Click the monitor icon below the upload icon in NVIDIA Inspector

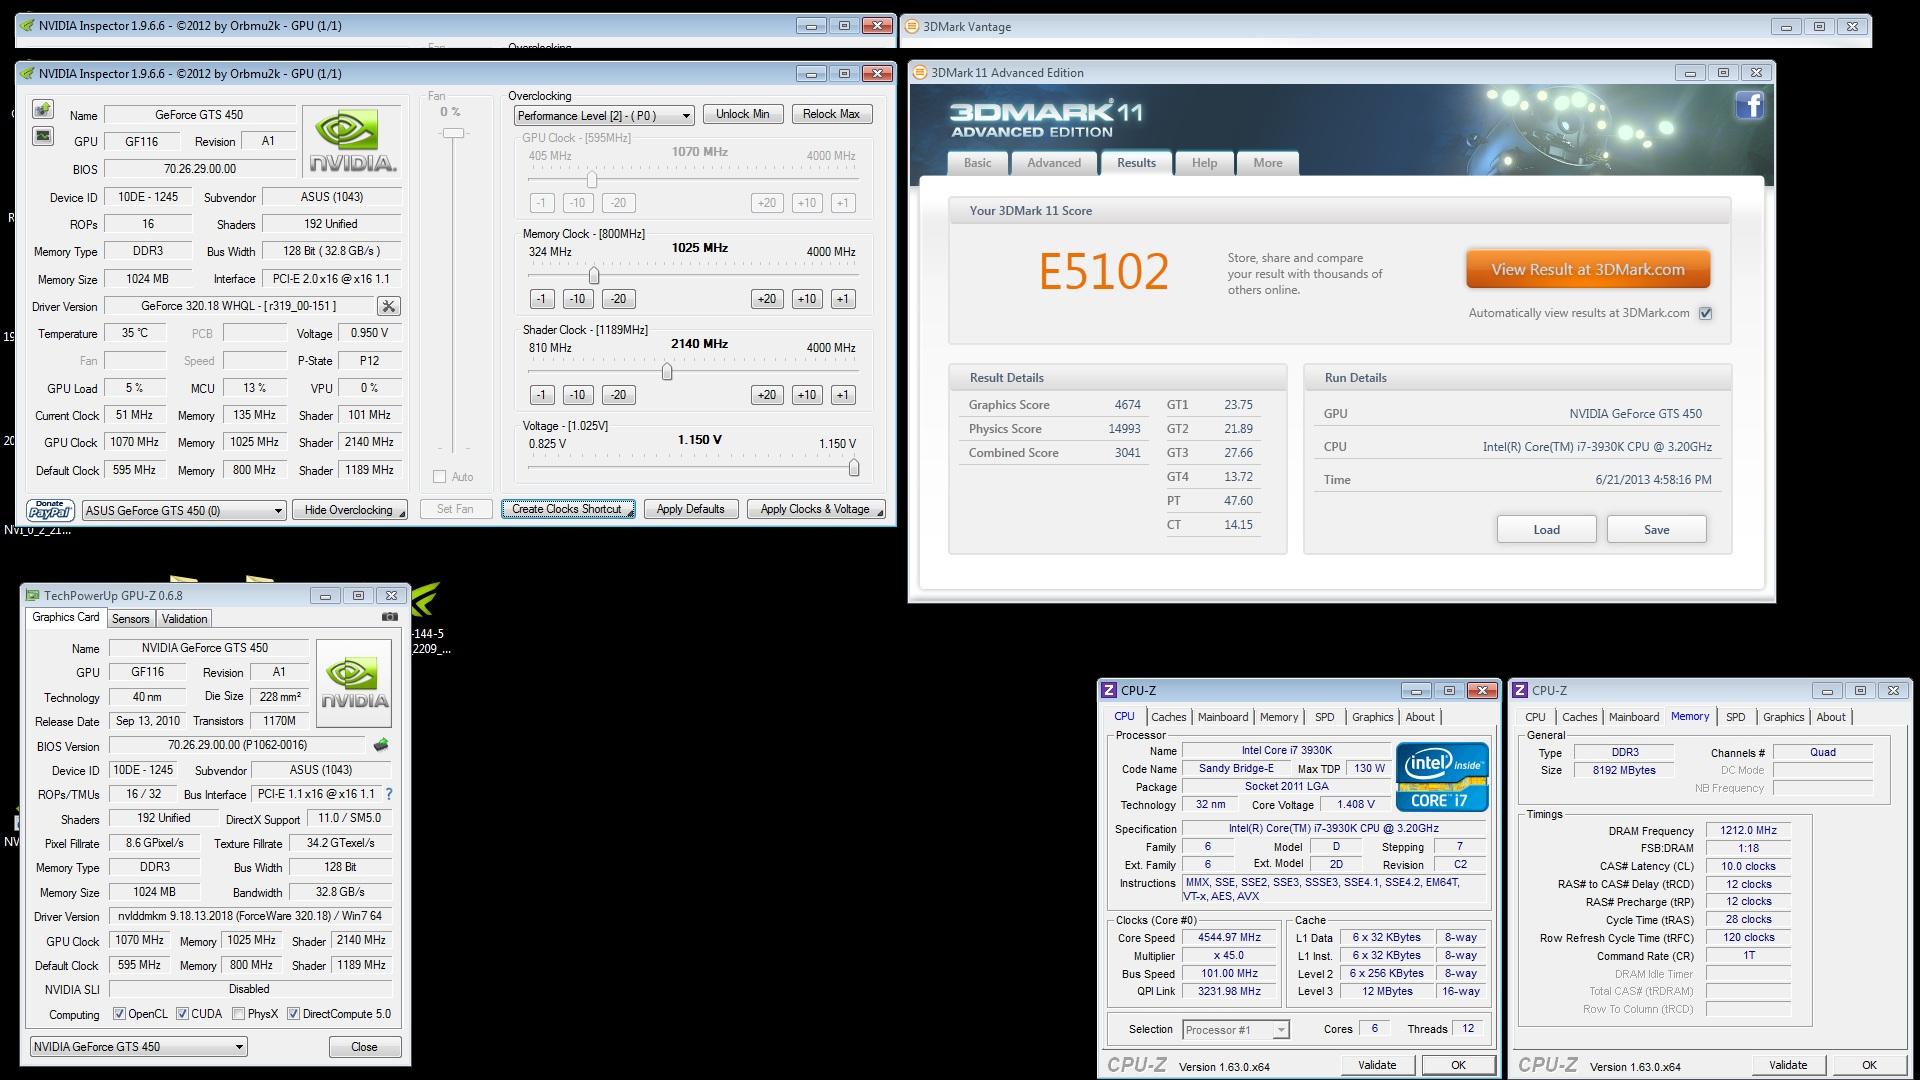coord(43,136)
